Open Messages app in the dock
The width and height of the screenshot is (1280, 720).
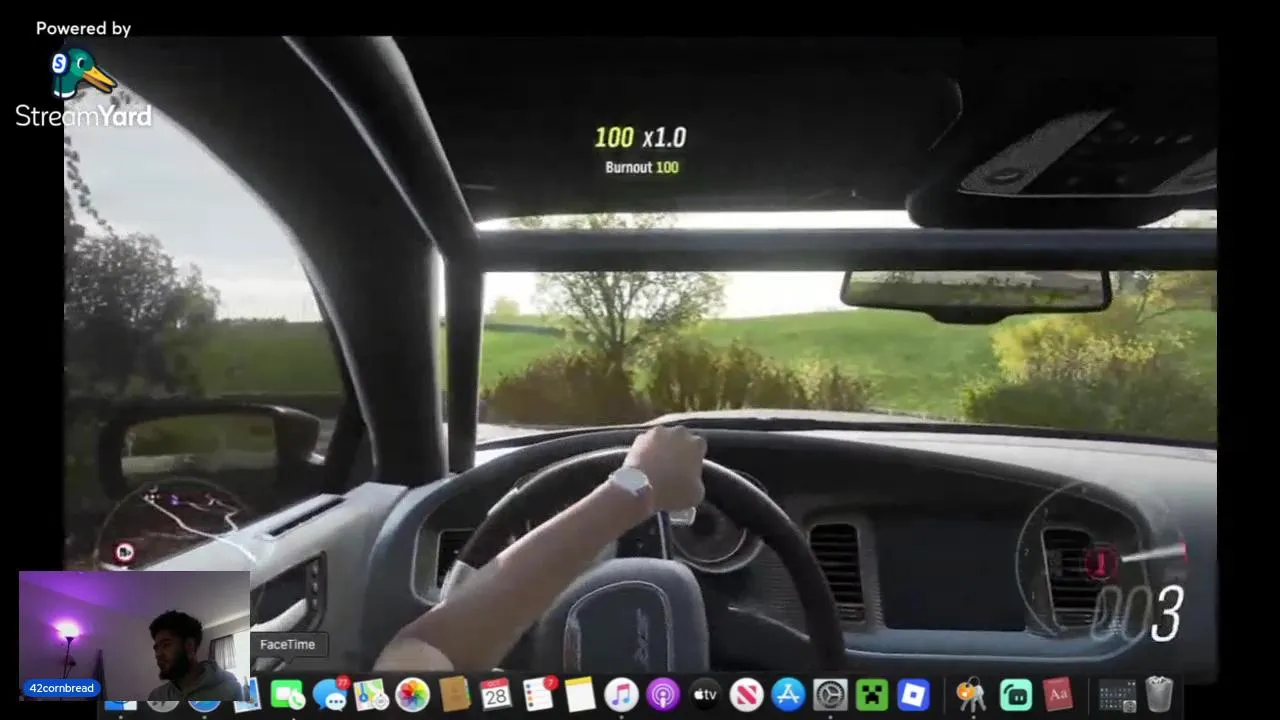pos(330,694)
